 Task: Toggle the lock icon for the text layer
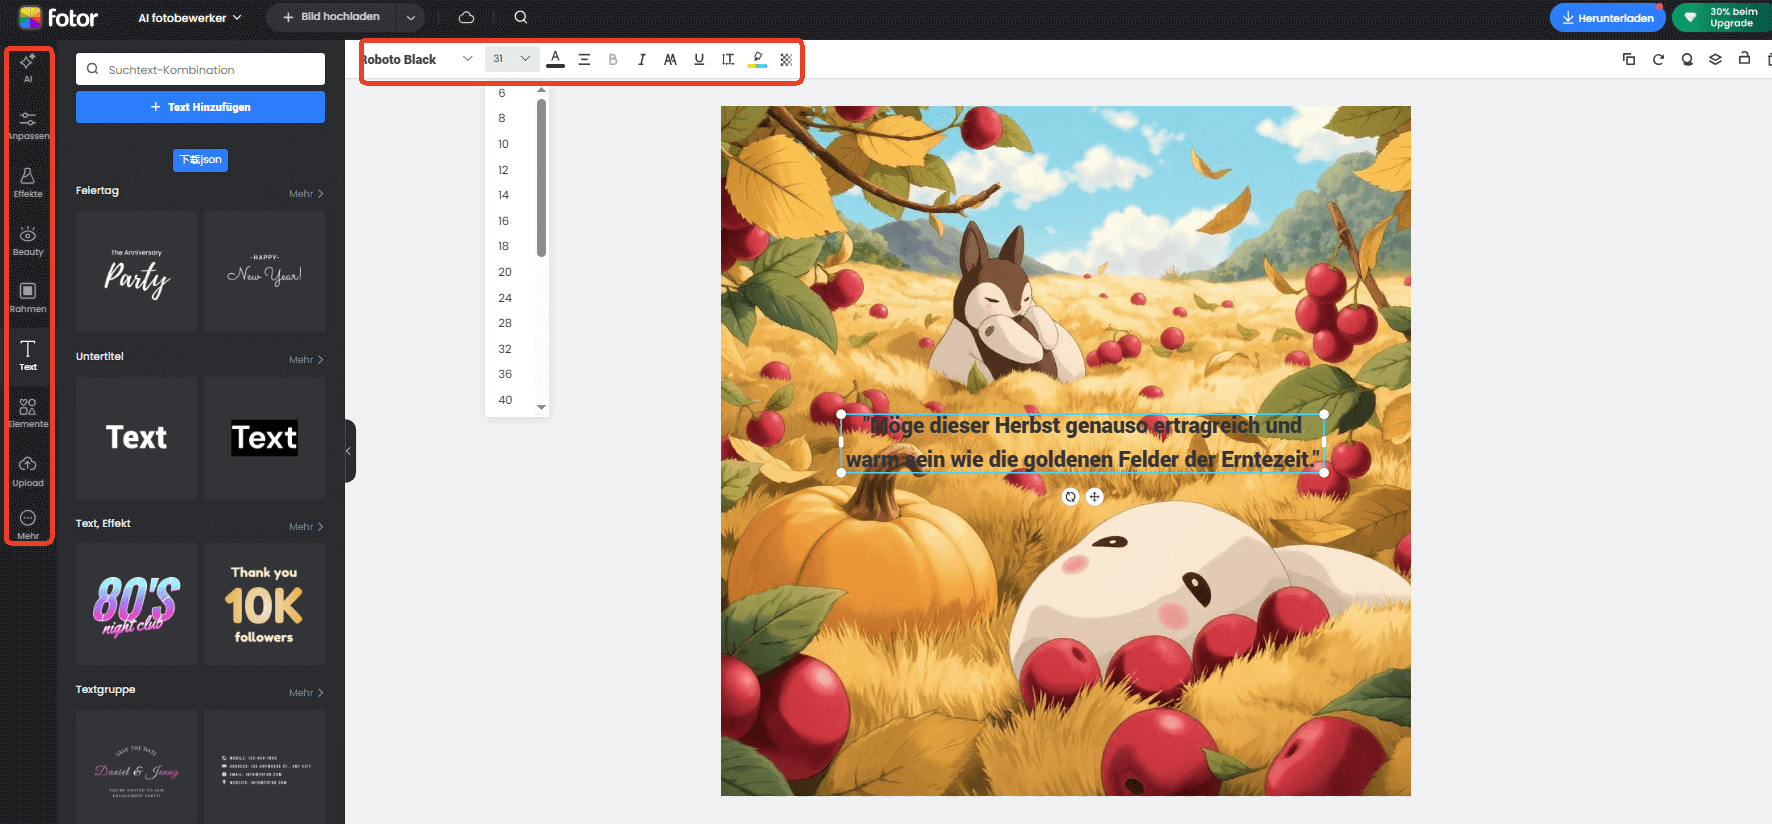coord(1744,59)
